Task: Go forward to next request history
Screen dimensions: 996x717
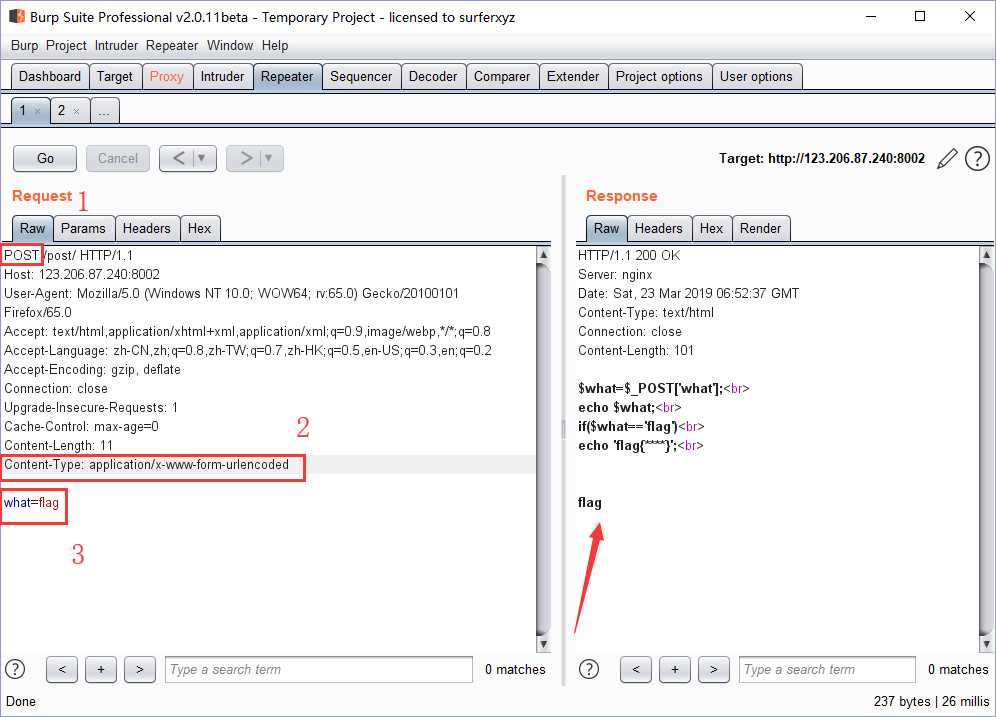Action: tap(246, 158)
